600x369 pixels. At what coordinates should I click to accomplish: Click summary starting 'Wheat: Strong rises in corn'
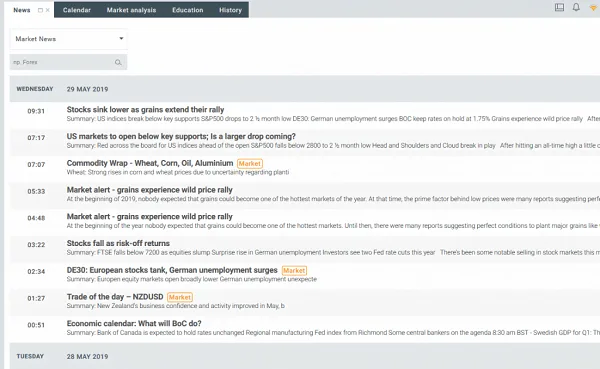(x=178, y=172)
